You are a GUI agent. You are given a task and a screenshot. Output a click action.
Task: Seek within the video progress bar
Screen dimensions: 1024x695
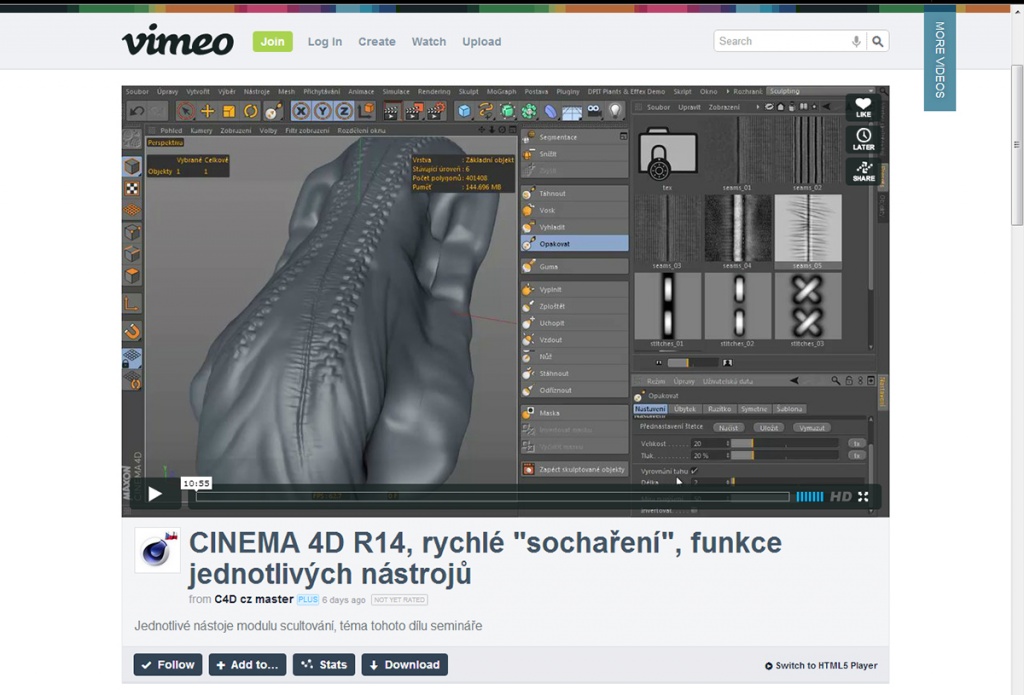[492, 497]
